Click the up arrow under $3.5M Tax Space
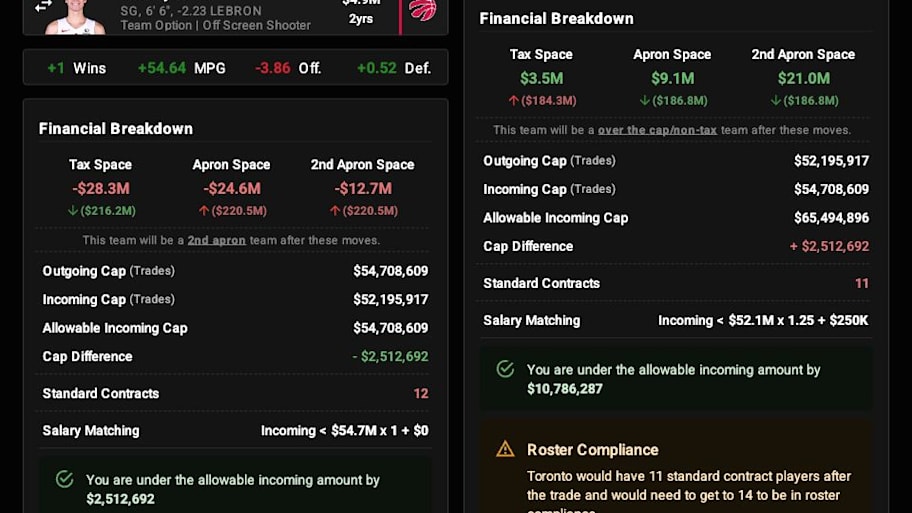This screenshot has height=513, width=912. pos(513,101)
